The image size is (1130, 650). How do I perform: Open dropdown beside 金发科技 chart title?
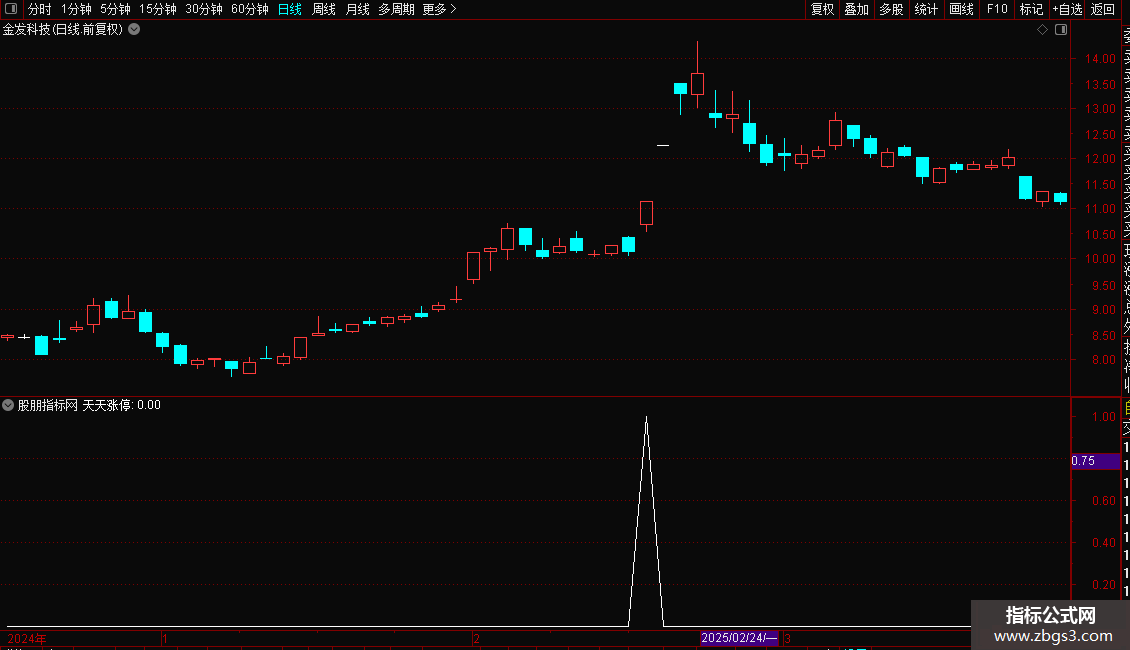(x=134, y=30)
